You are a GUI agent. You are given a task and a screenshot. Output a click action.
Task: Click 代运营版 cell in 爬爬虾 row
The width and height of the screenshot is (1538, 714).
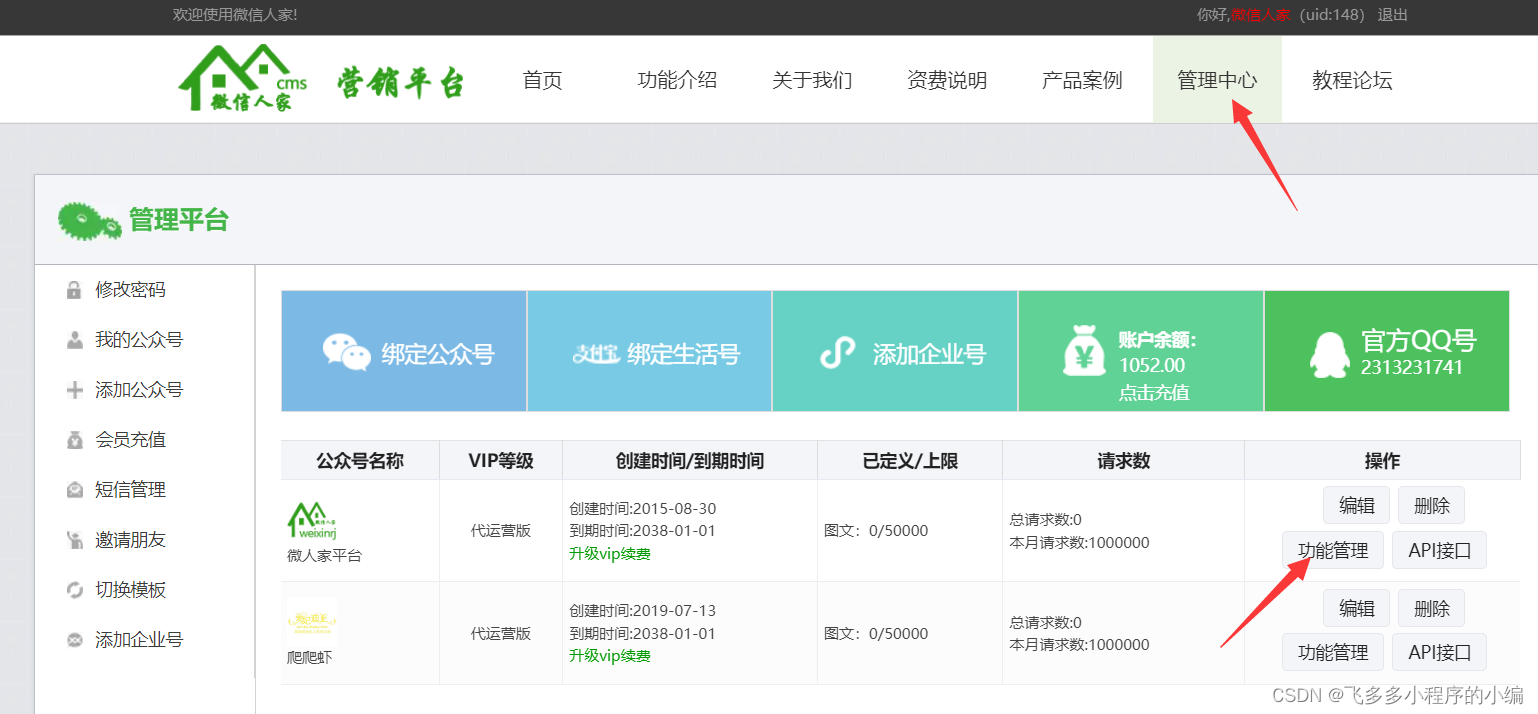click(501, 633)
